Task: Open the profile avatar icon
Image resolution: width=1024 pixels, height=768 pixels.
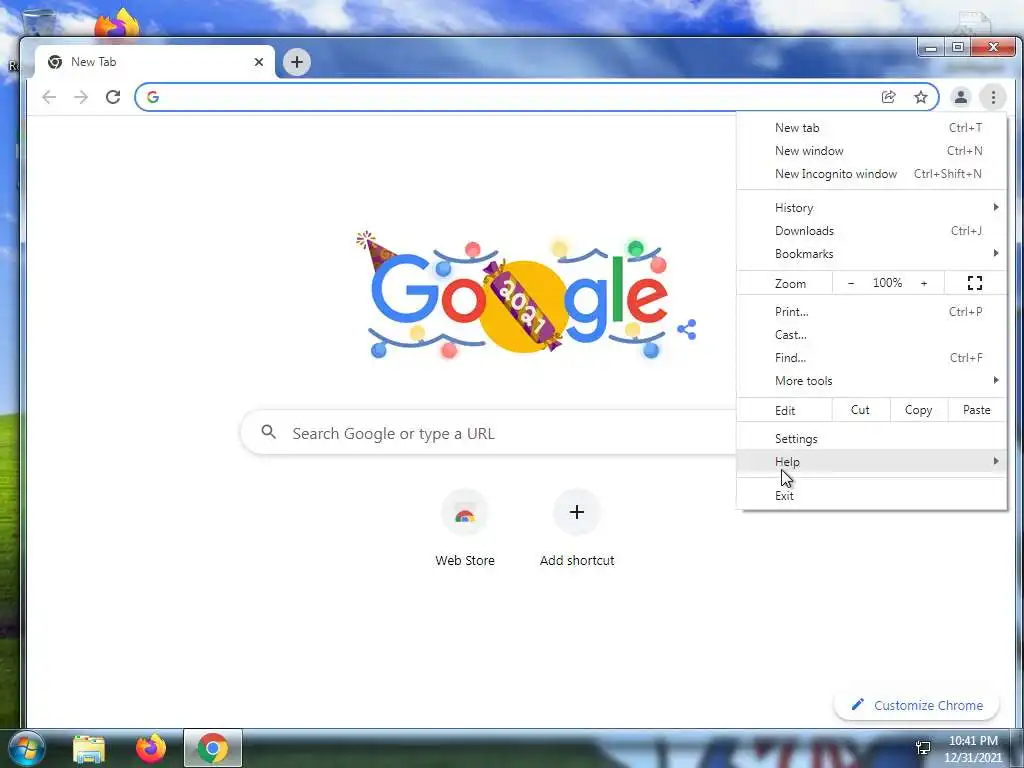Action: 961,97
